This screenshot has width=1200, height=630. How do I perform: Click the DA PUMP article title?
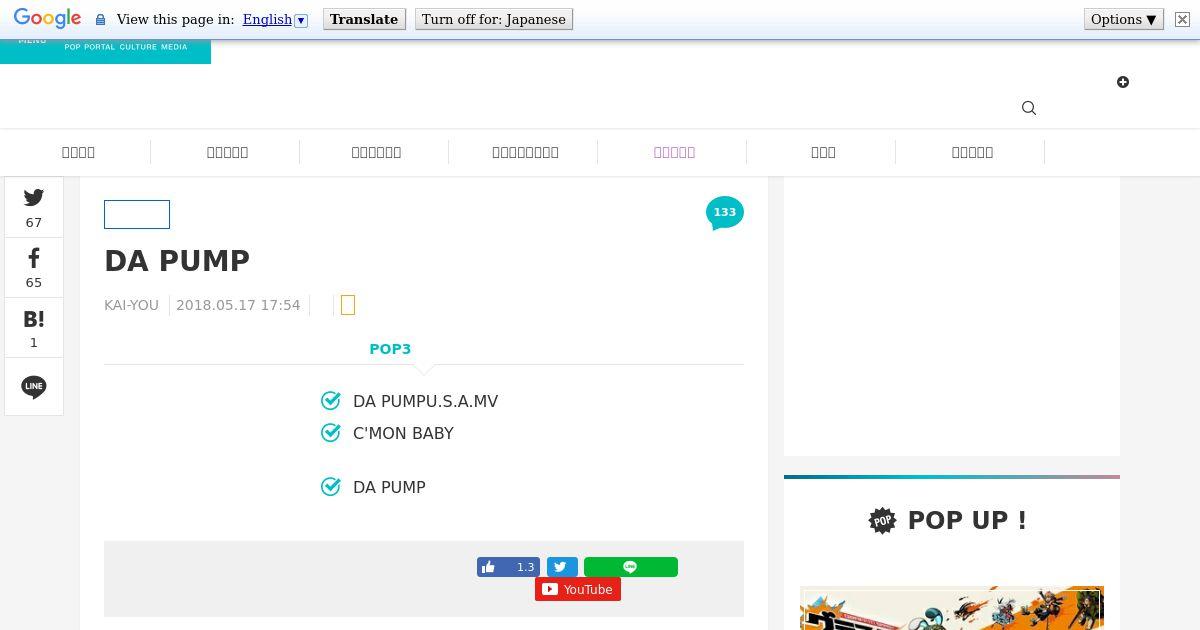click(177, 260)
